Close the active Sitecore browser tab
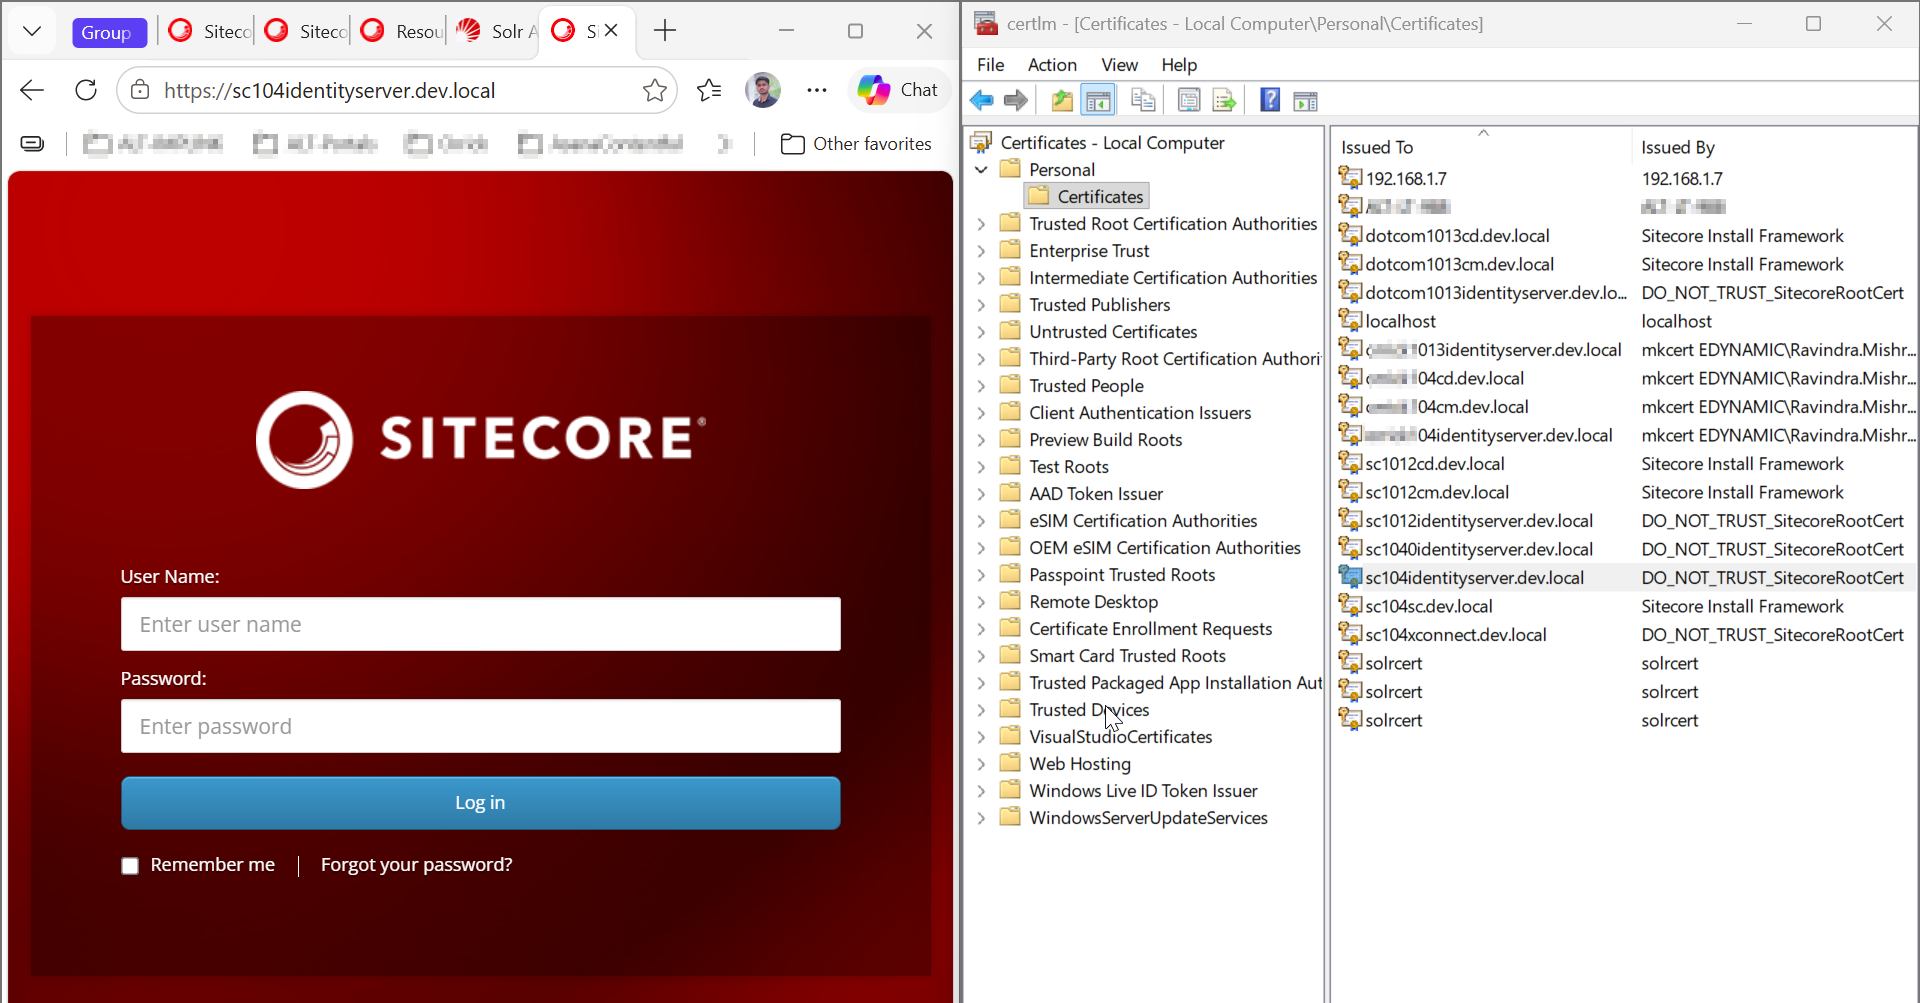The height and width of the screenshot is (1003, 1920). pyautogui.click(x=612, y=30)
